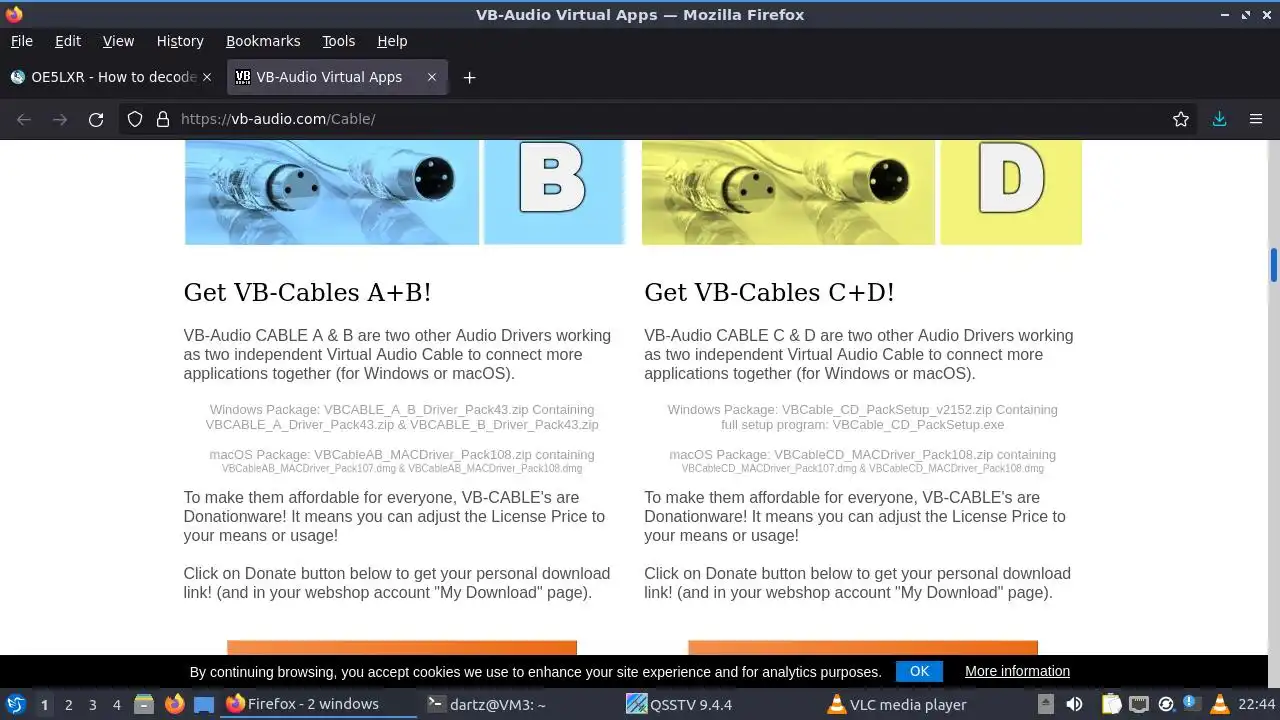Open the View menu
Screen dimensions: 1280x720
118,41
